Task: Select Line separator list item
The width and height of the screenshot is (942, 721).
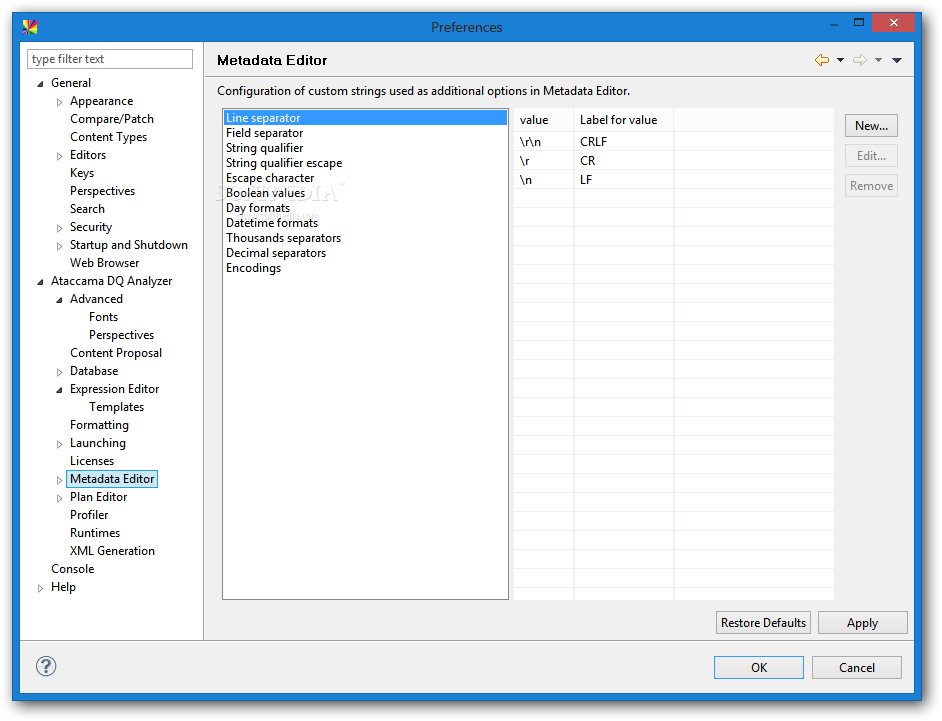Action: [x=365, y=118]
